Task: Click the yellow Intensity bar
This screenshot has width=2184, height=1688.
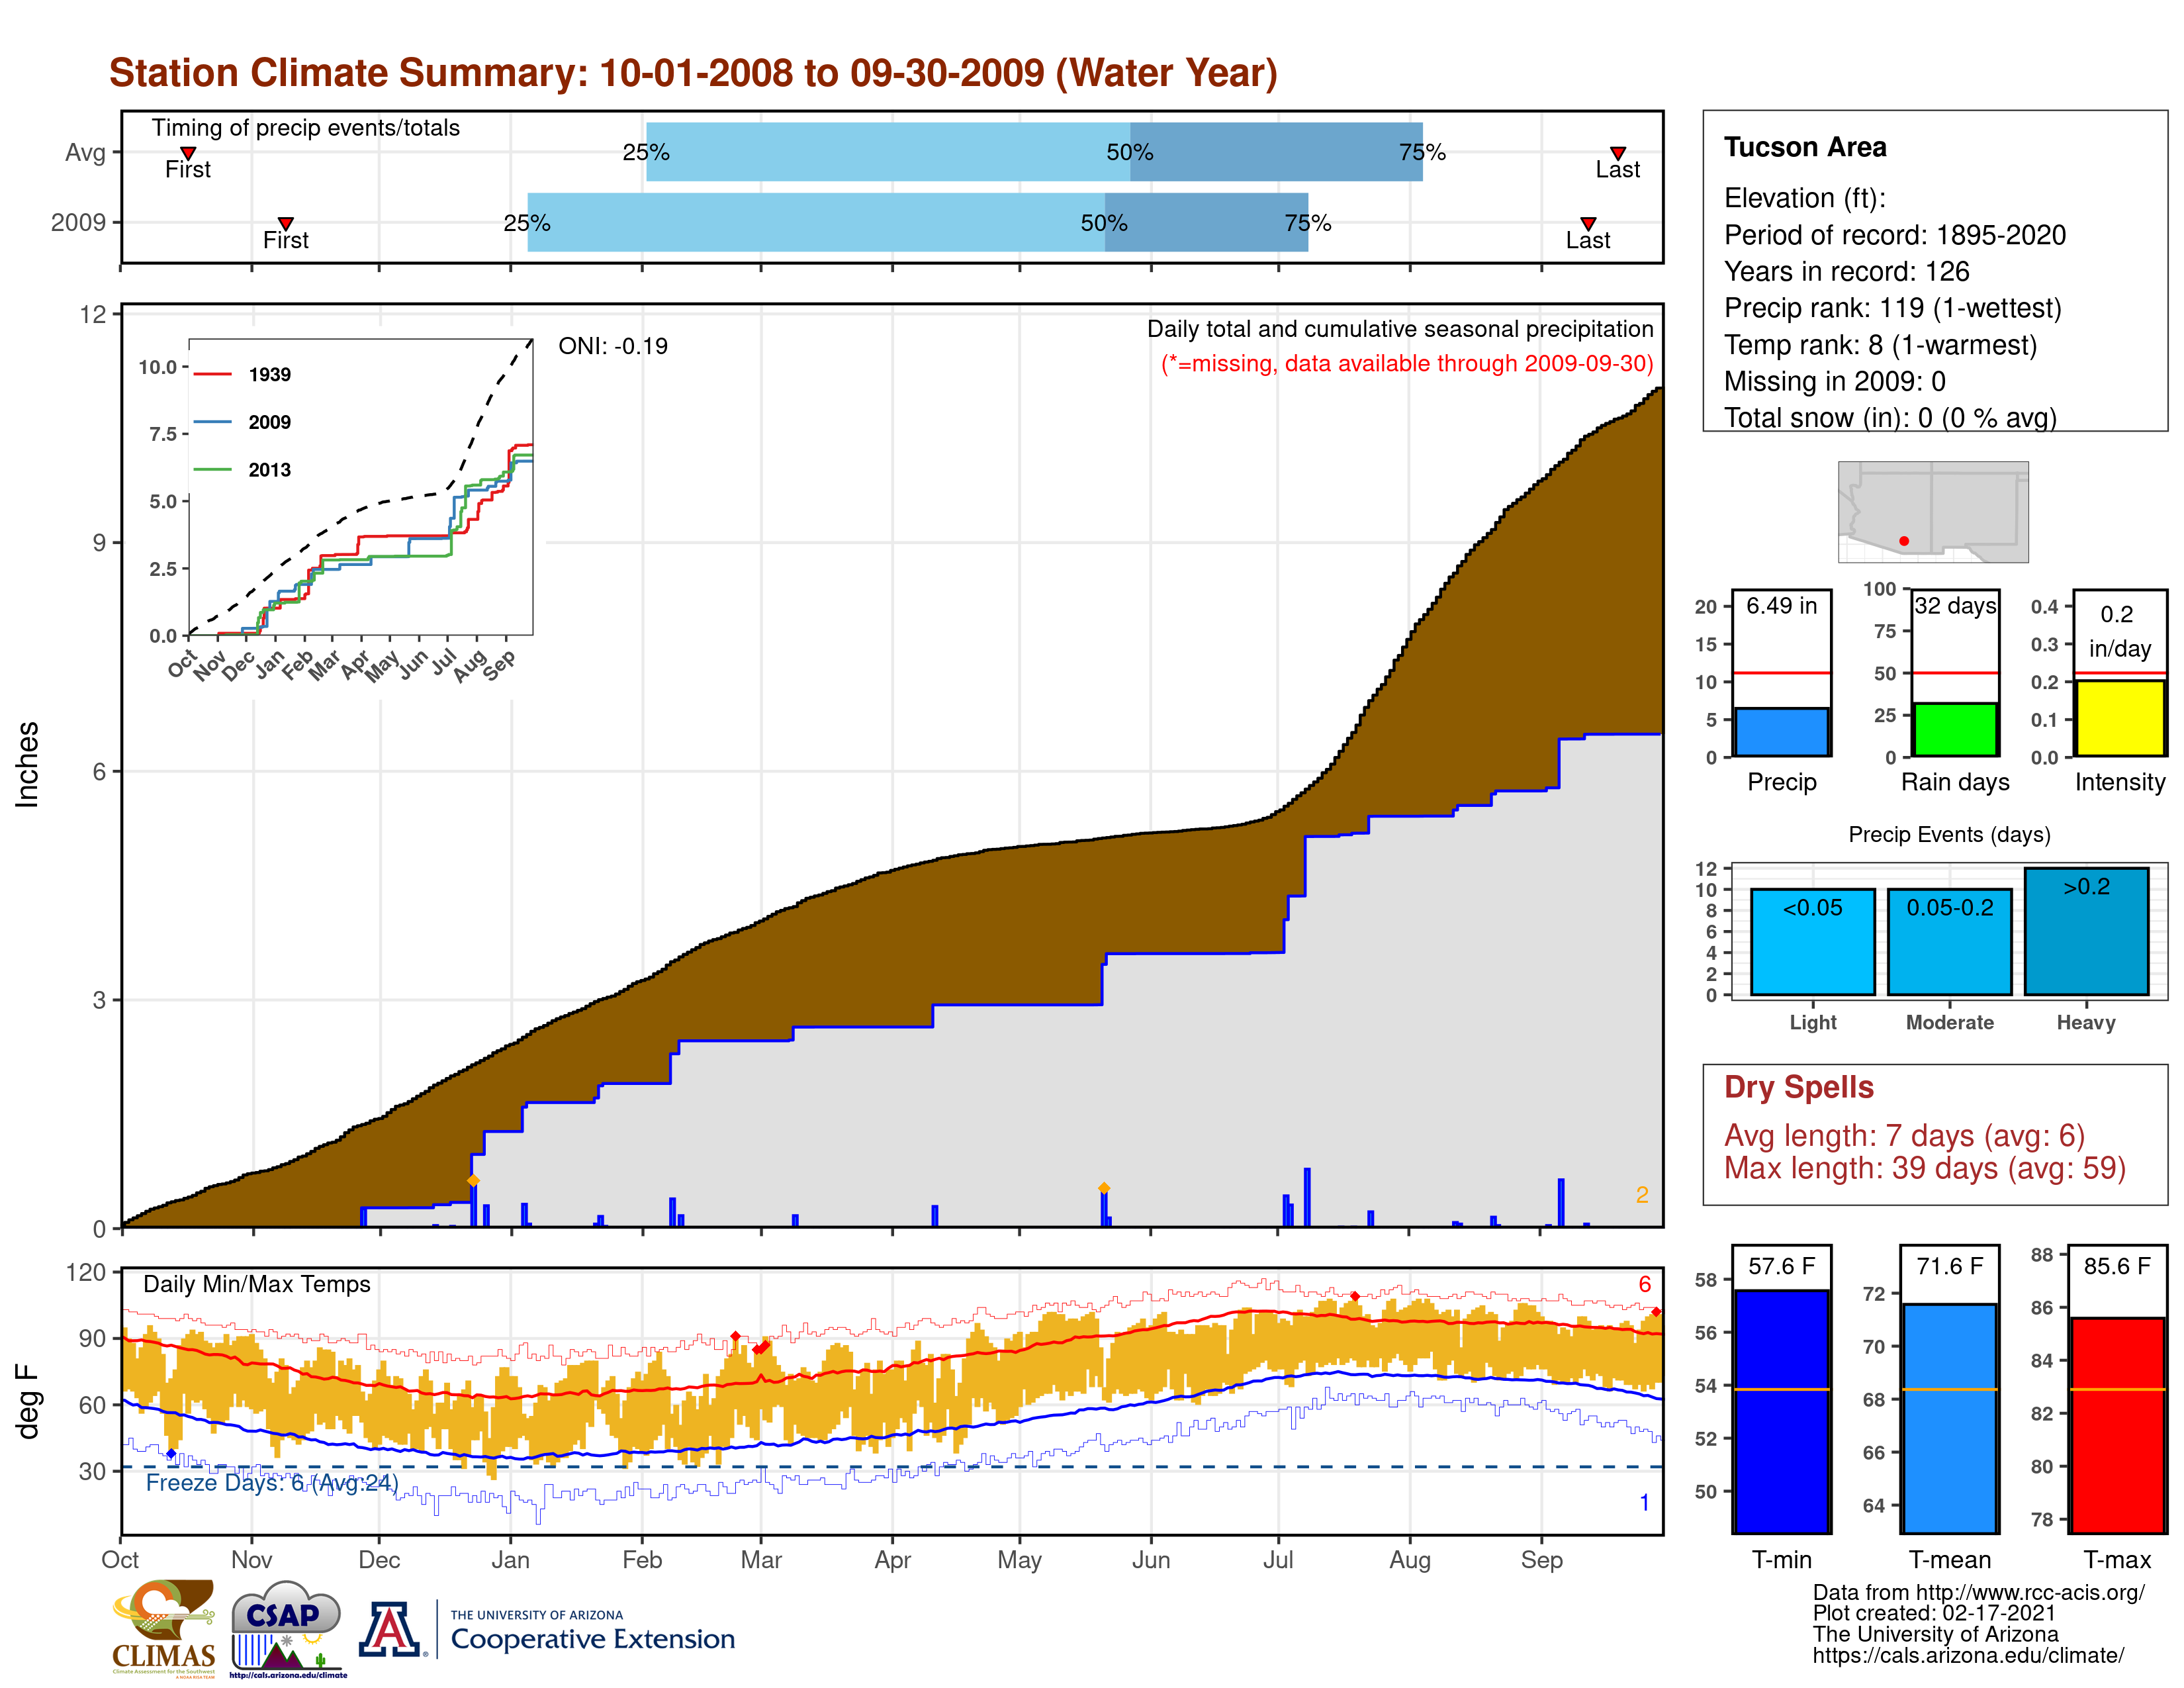Action: 2120,718
